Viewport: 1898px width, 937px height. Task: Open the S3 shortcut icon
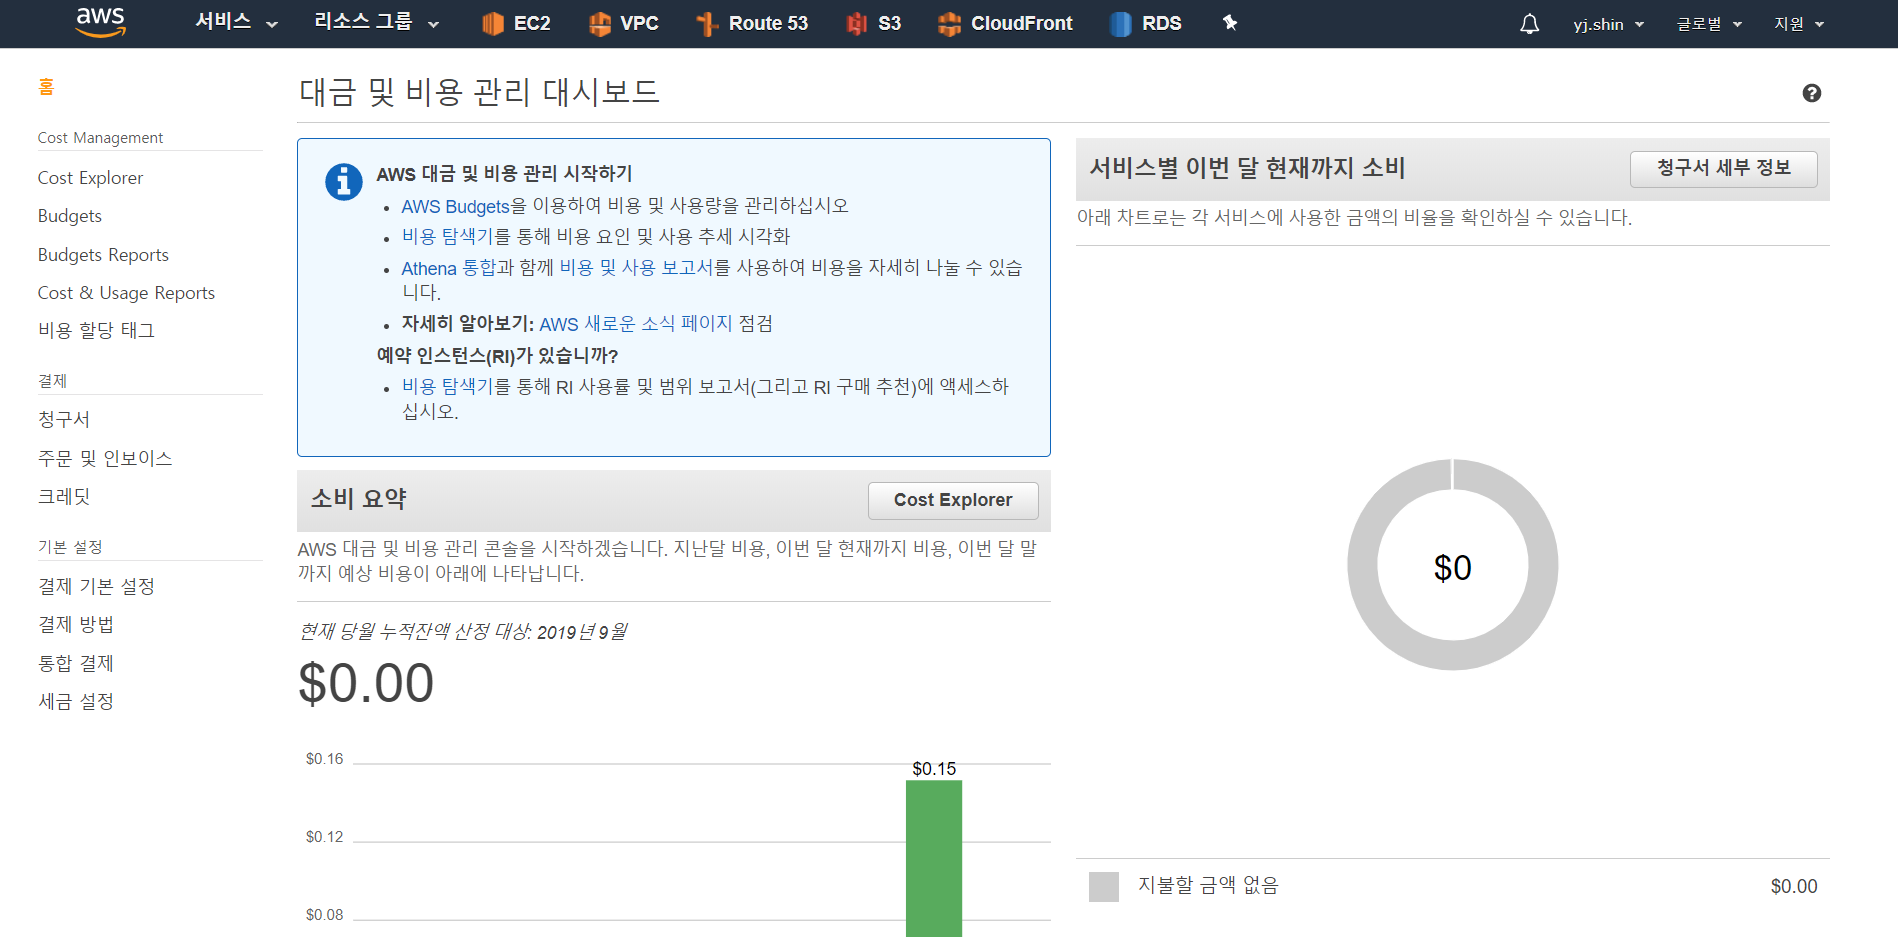pos(857,24)
